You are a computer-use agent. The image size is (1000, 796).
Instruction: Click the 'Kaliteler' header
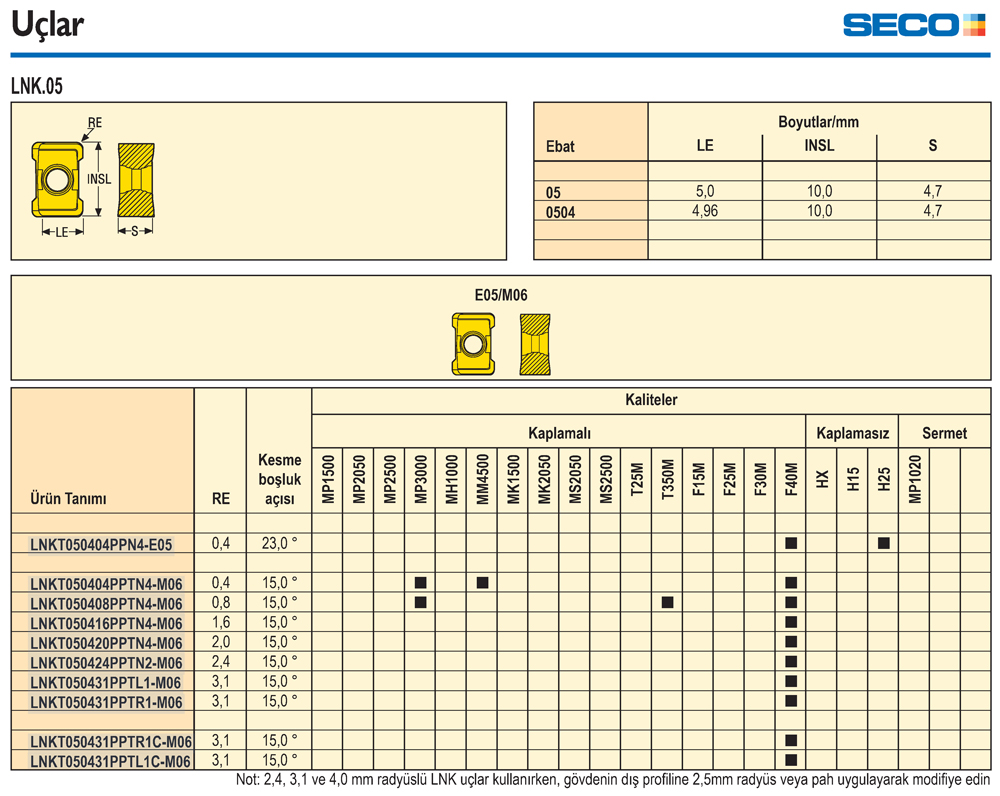coord(651,400)
